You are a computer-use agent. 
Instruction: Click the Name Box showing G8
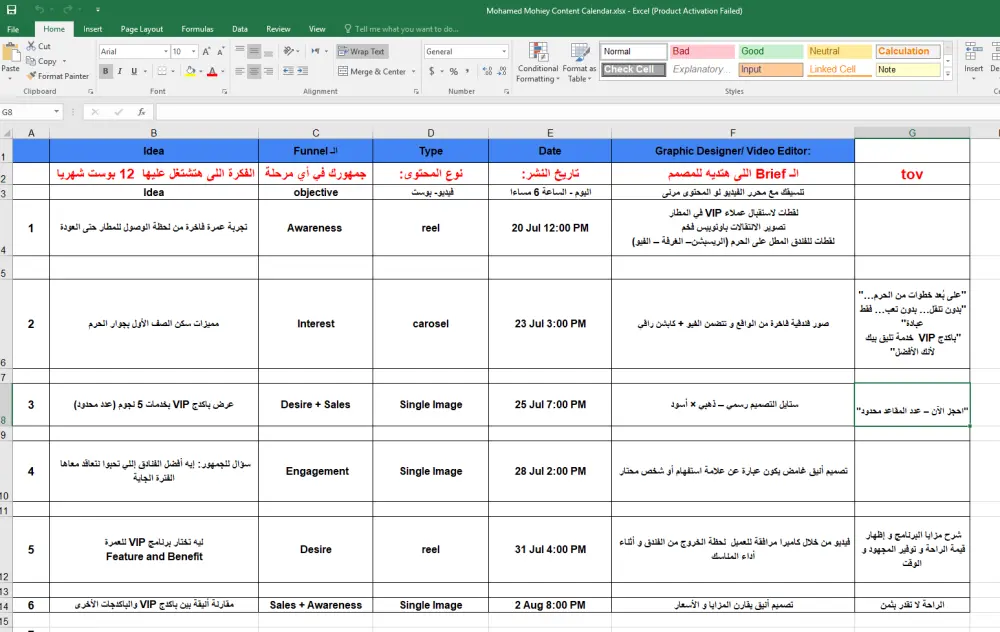[31, 111]
